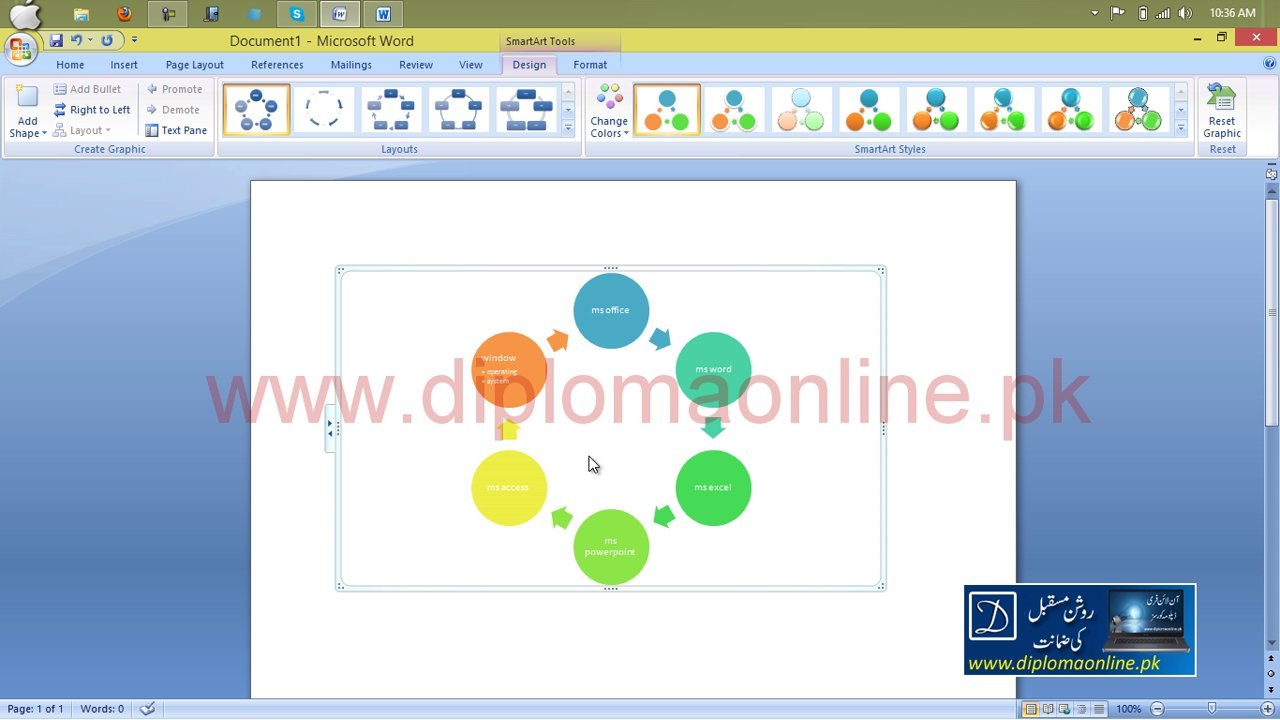Select the first highlighted SmartArt style (Simple Fill)
Screen dimensions: 1280x720
(x=667, y=109)
